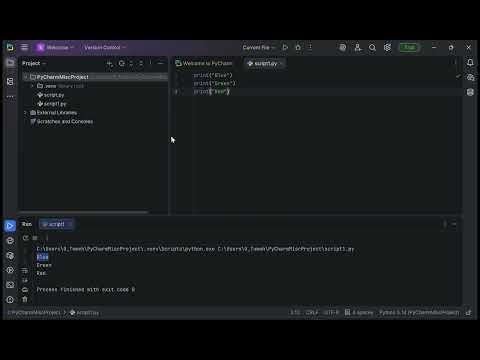480x360 pixels.
Task: Open the Current File run configuration dropdown
Action: (259, 47)
